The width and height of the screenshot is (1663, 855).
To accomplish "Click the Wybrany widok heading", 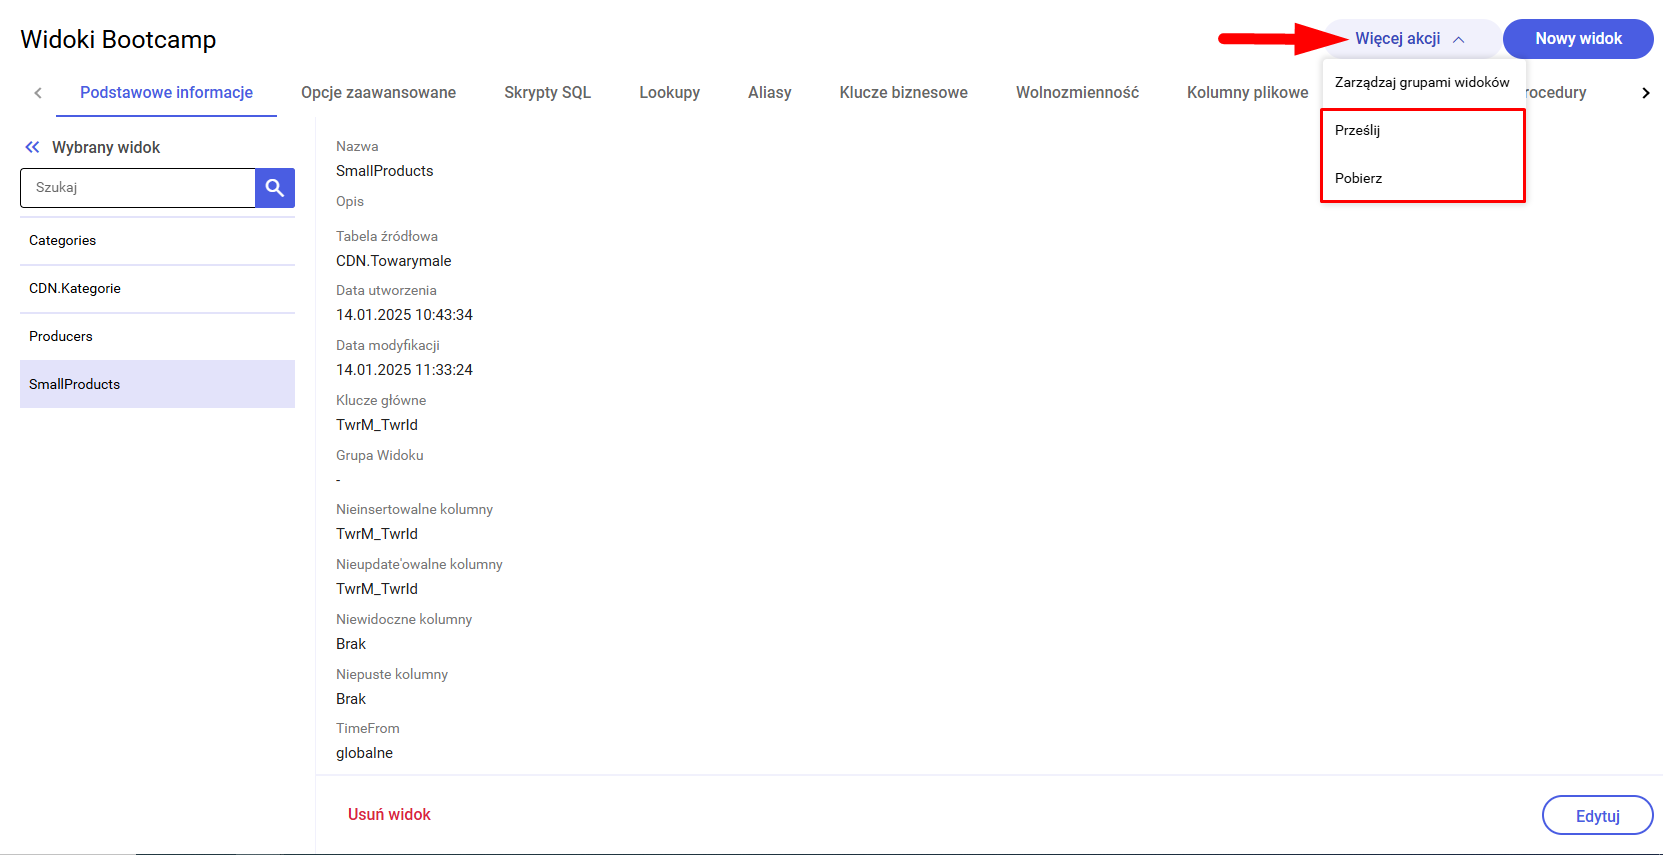I will point(106,147).
